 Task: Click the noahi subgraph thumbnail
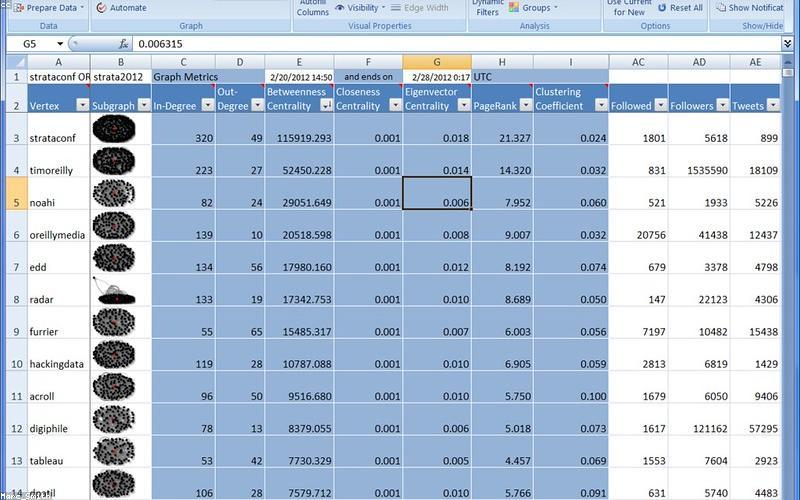[x=114, y=193]
